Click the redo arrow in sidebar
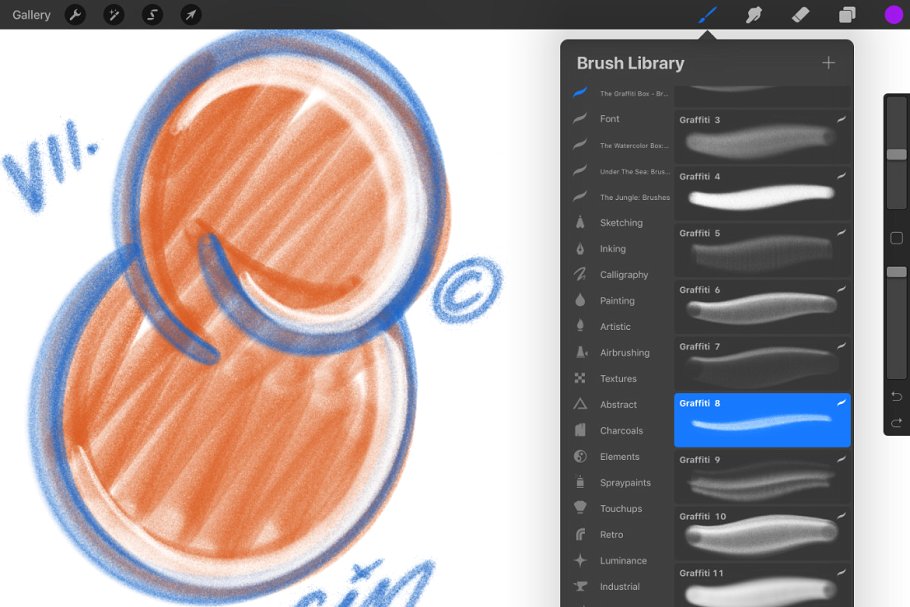910x607 pixels. (897, 422)
